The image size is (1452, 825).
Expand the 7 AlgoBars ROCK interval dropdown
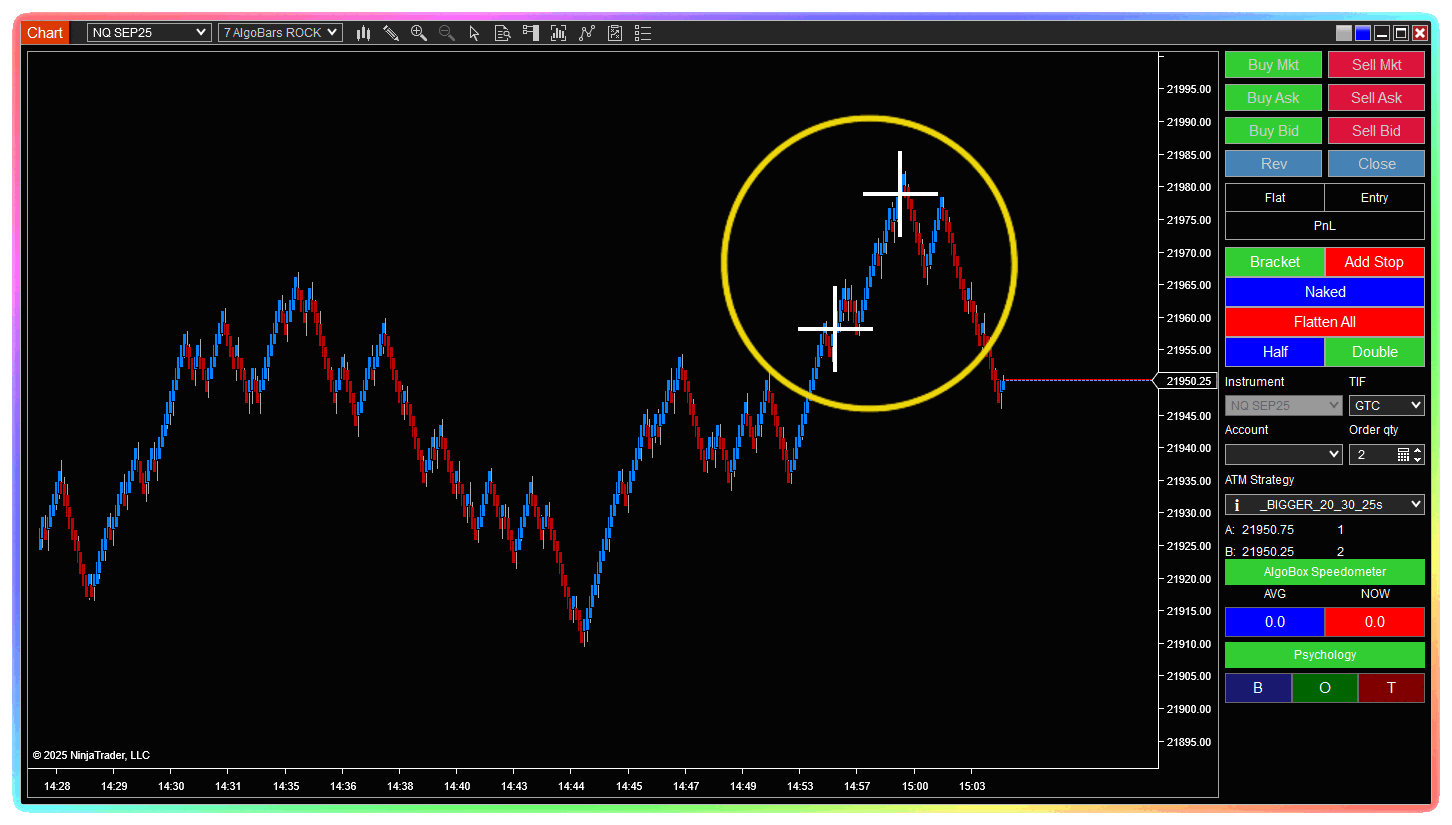(x=280, y=33)
